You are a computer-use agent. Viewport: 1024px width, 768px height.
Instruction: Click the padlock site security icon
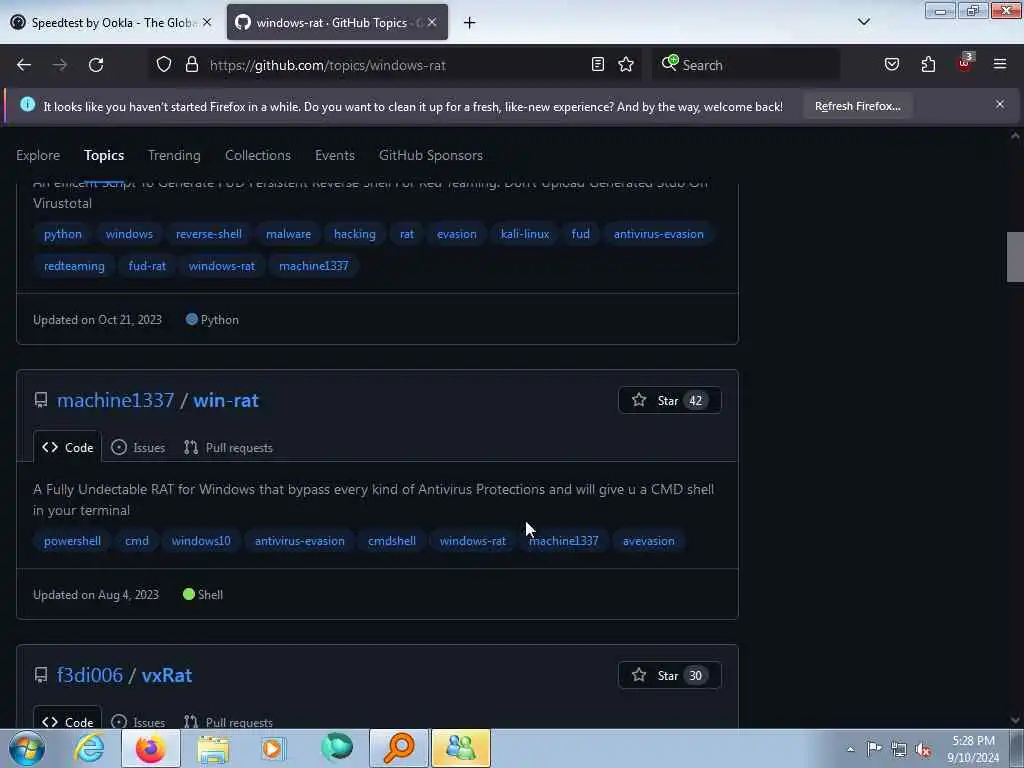pyautogui.click(x=191, y=64)
